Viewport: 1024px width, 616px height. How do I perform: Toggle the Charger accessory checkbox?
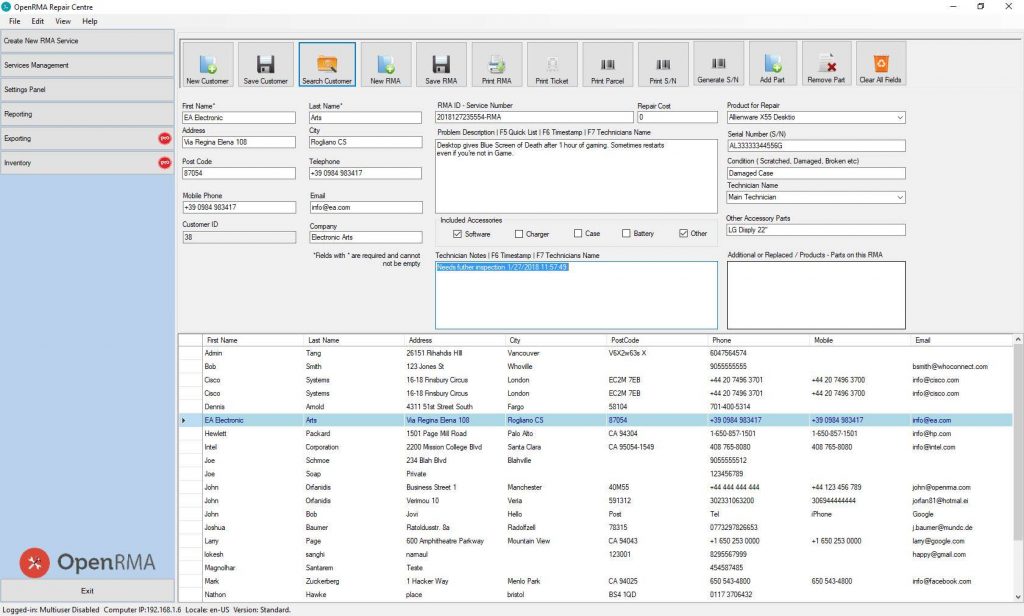(x=521, y=233)
